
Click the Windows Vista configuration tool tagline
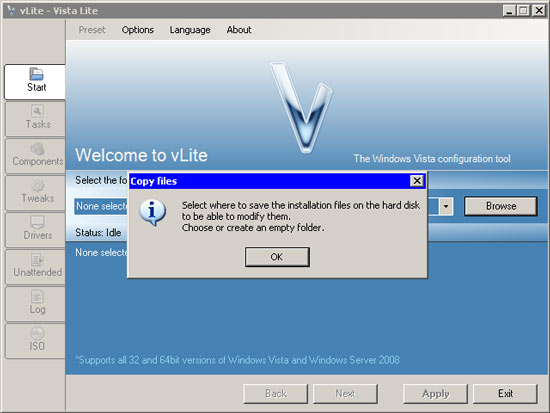click(432, 159)
